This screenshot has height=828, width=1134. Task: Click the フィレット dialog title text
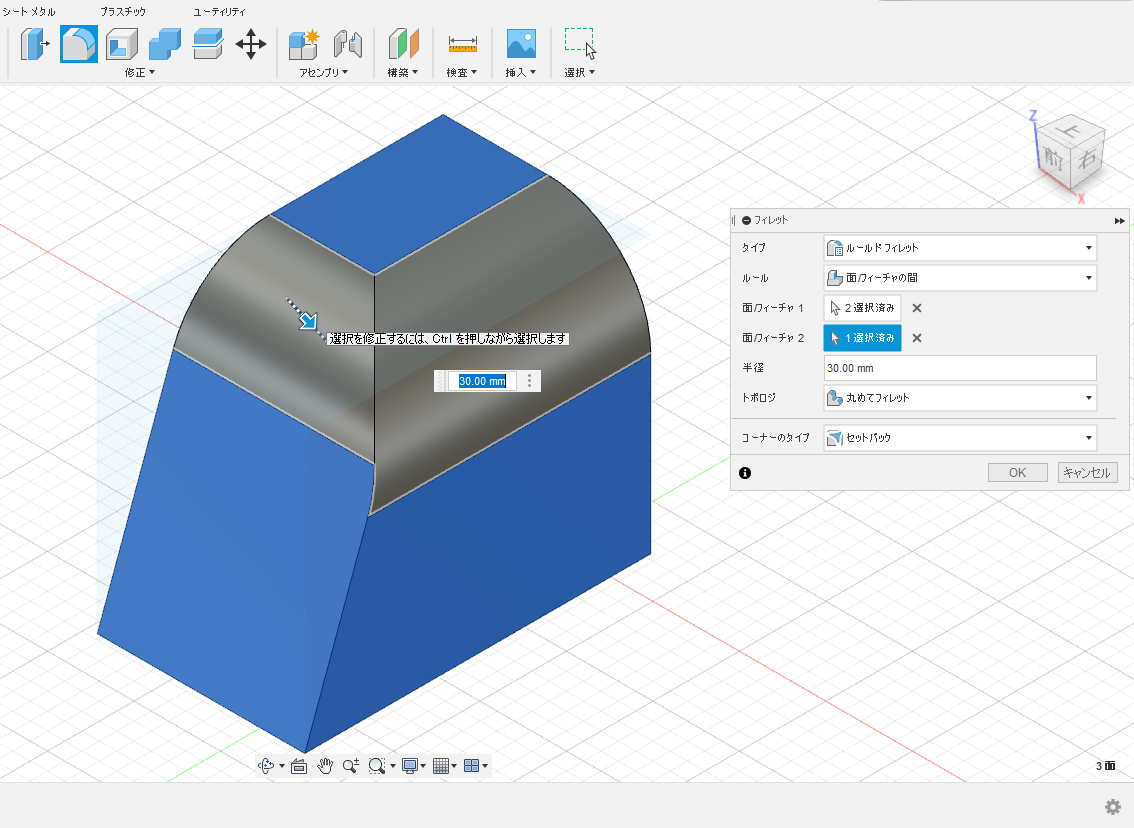click(x=771, y=221)
